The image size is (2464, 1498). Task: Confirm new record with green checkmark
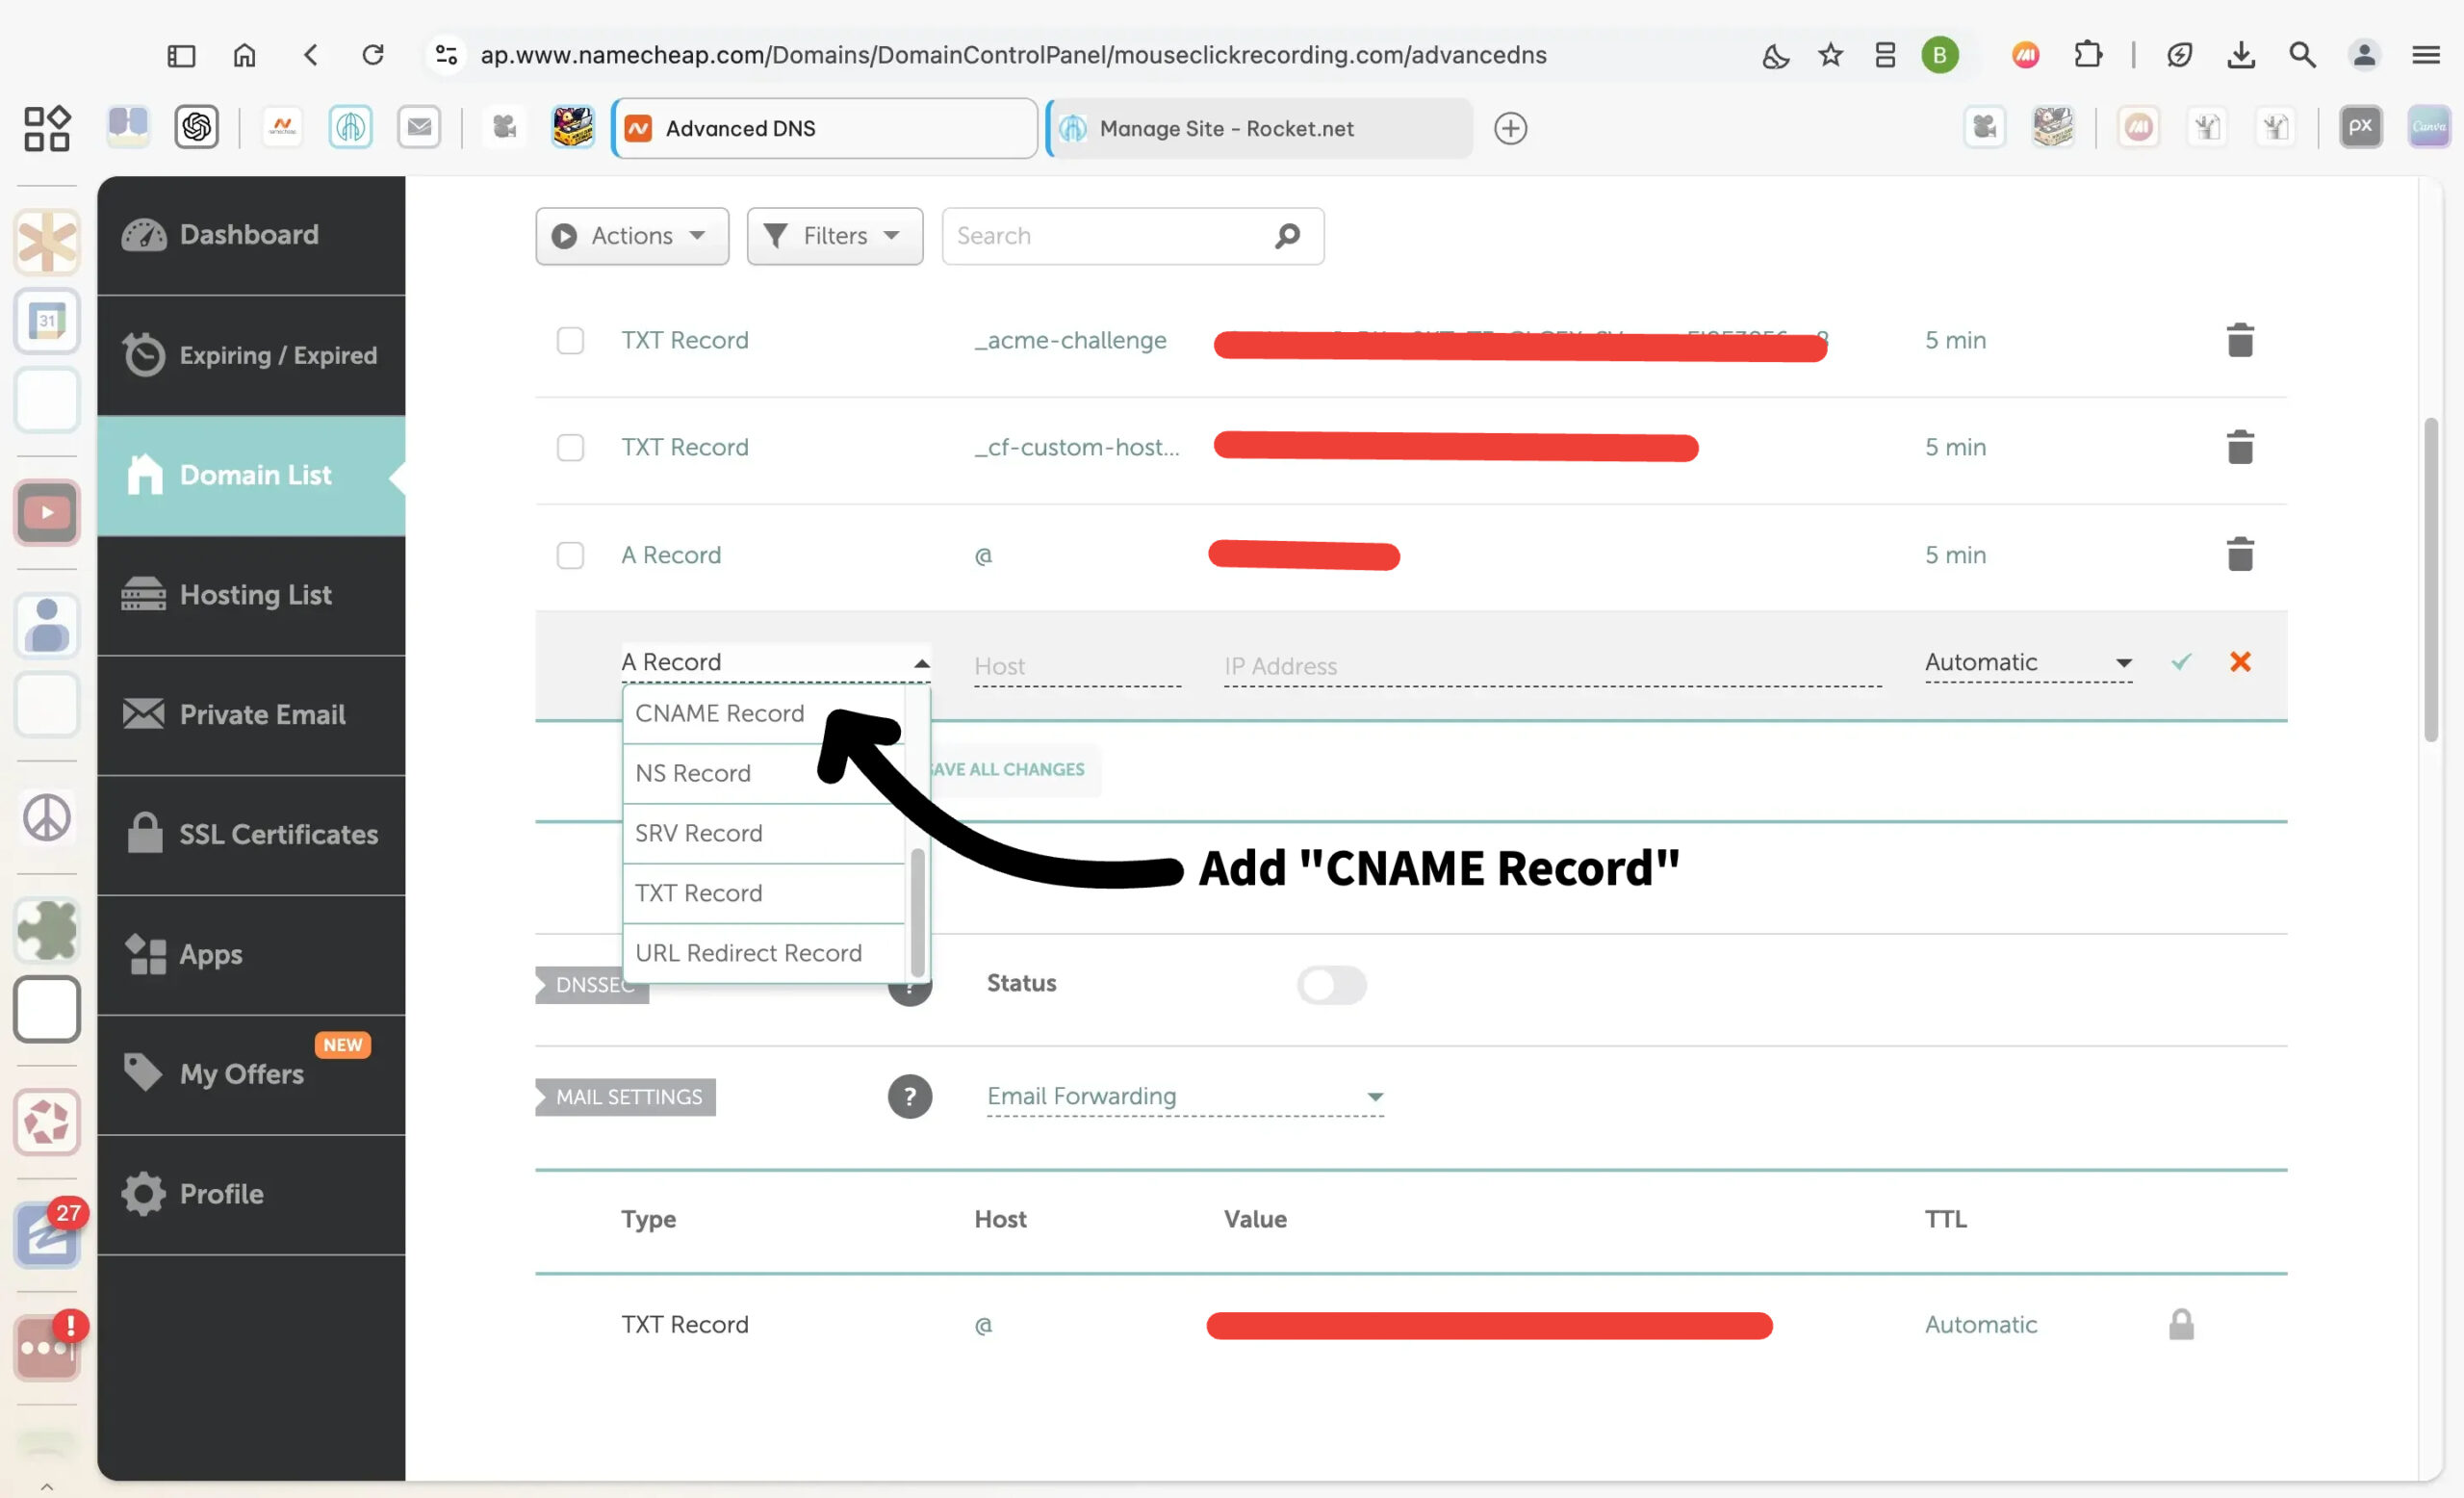pyautogui.click(x=2180, y=662)
